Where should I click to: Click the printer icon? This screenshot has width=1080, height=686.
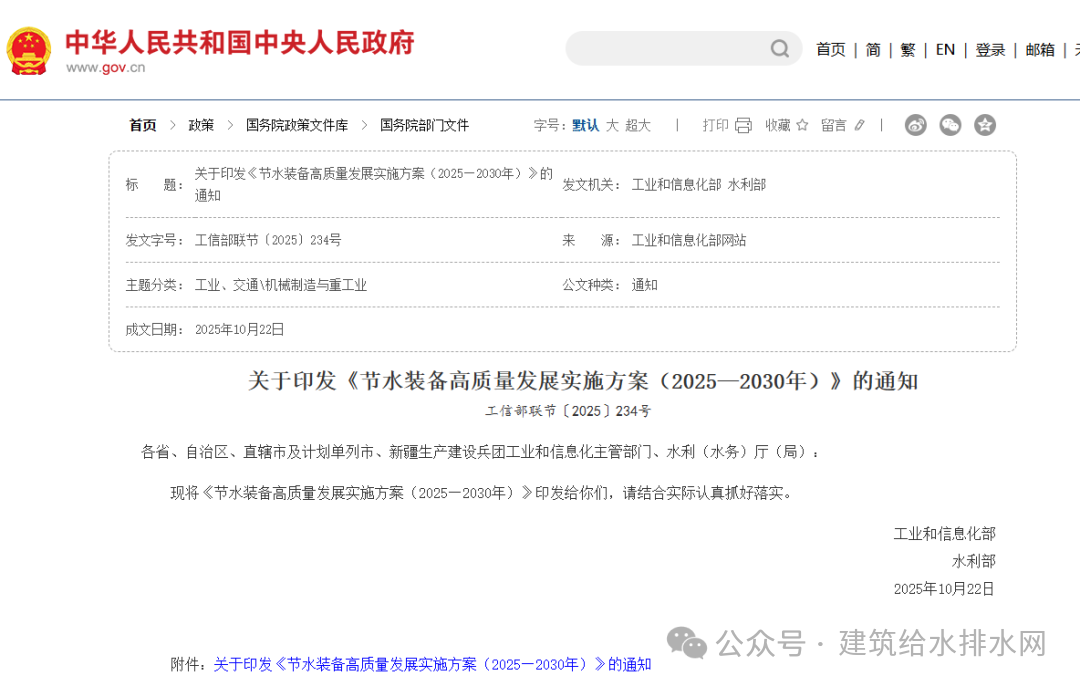tap(743, 125)
